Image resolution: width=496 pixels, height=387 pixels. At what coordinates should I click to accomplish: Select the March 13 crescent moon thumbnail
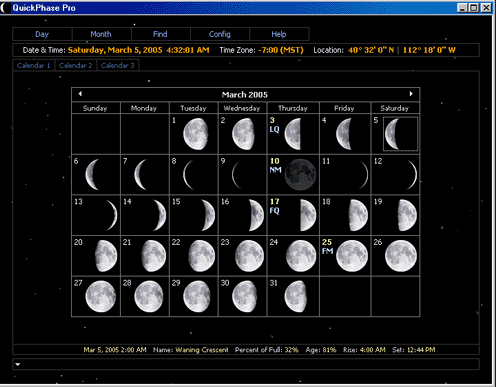tap(111, 215)
